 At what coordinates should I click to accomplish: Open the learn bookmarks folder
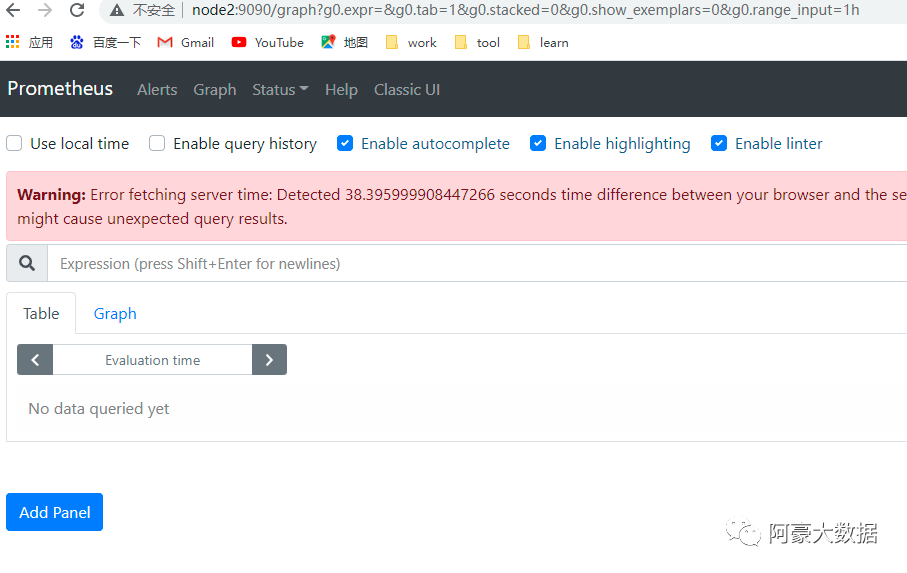point(543,42)
